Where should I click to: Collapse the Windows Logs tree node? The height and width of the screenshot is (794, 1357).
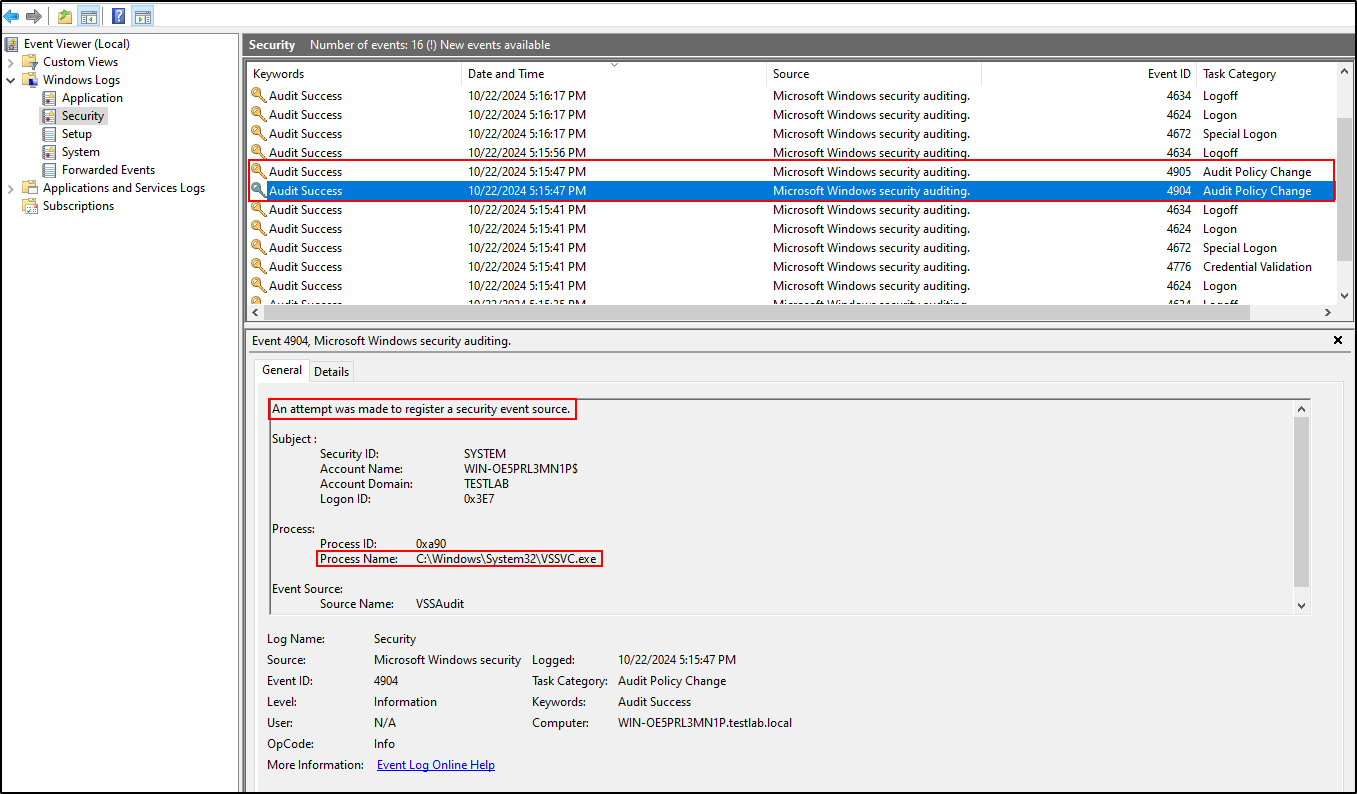coord(11,80)
